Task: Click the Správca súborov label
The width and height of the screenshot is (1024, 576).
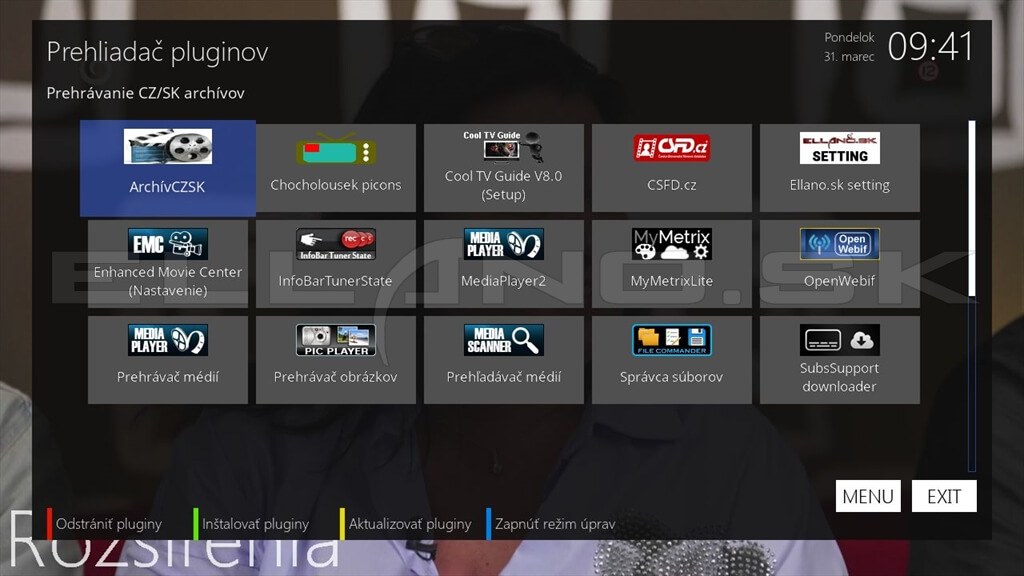Action: (x=671, y=377)
